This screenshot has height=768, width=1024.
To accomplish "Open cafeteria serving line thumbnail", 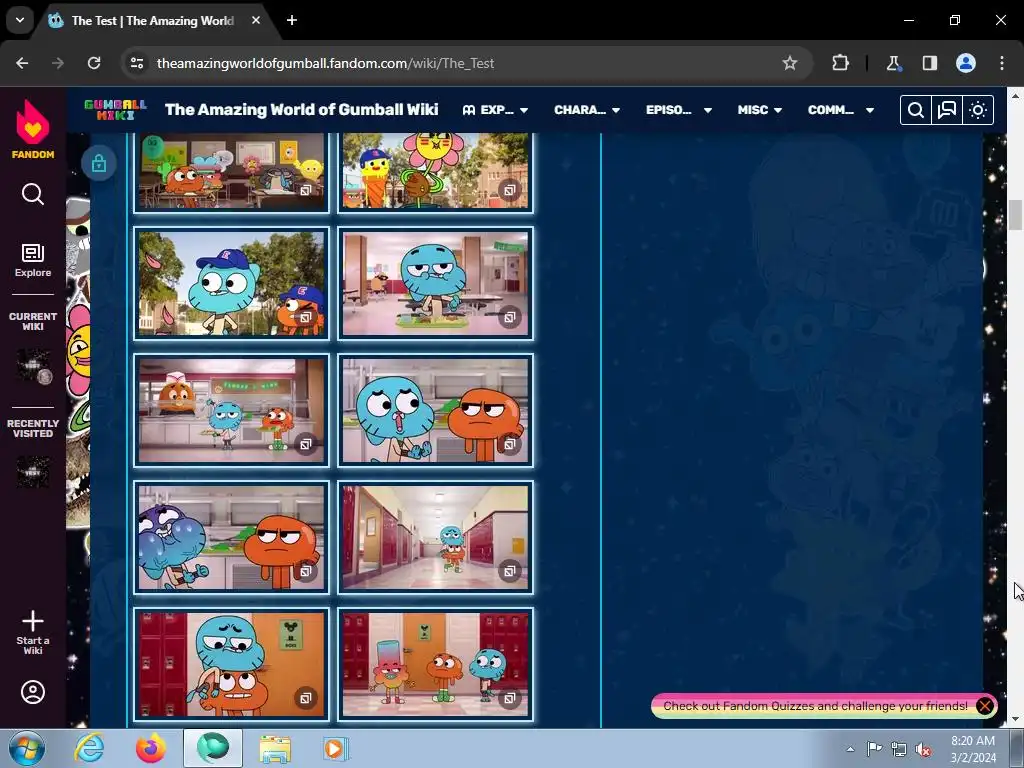I will (231, 410).
